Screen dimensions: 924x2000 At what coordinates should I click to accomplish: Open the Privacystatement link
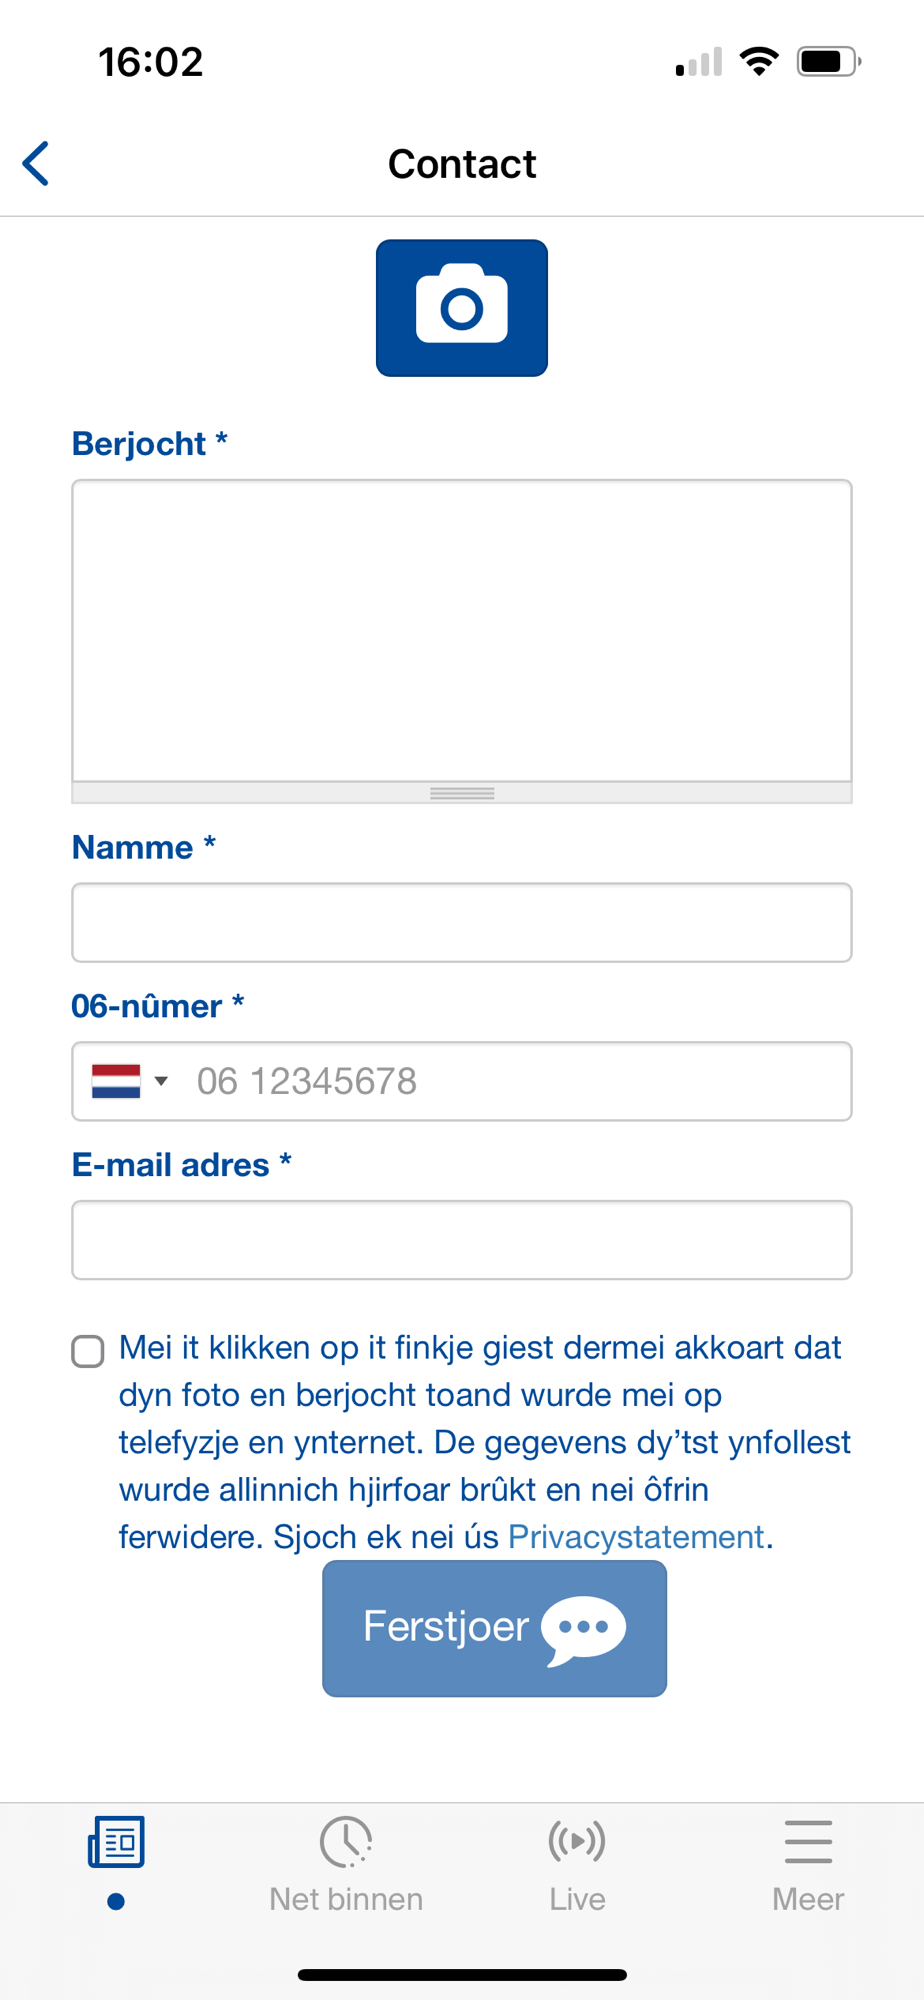tap(636, 1537)
